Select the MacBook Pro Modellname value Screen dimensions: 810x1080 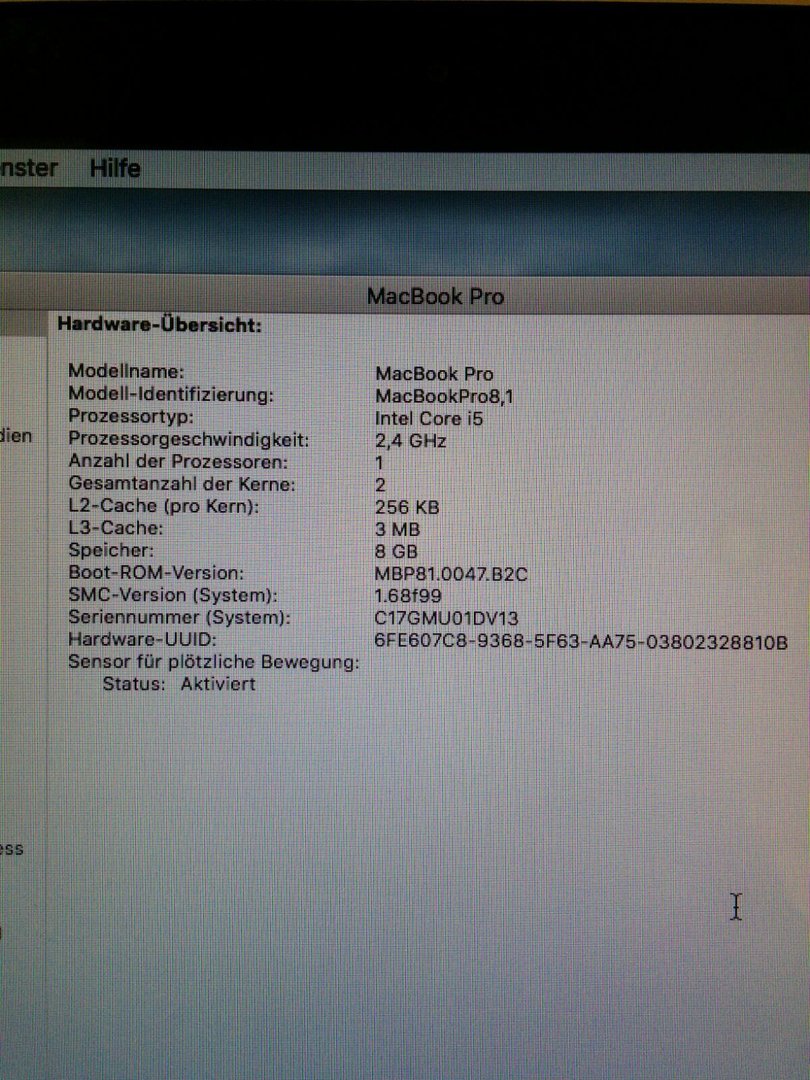point(434,374)
